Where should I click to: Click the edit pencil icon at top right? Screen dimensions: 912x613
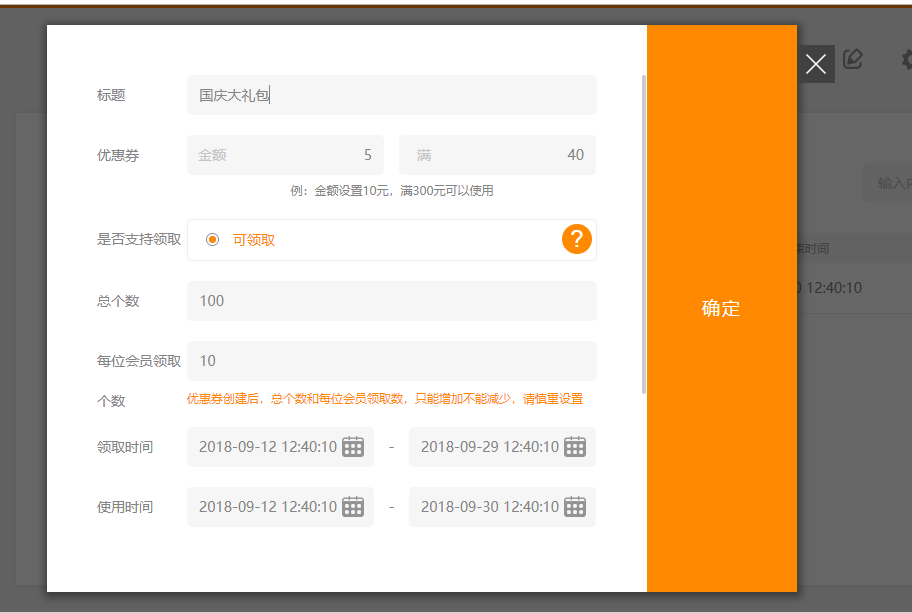click(852, 60)
